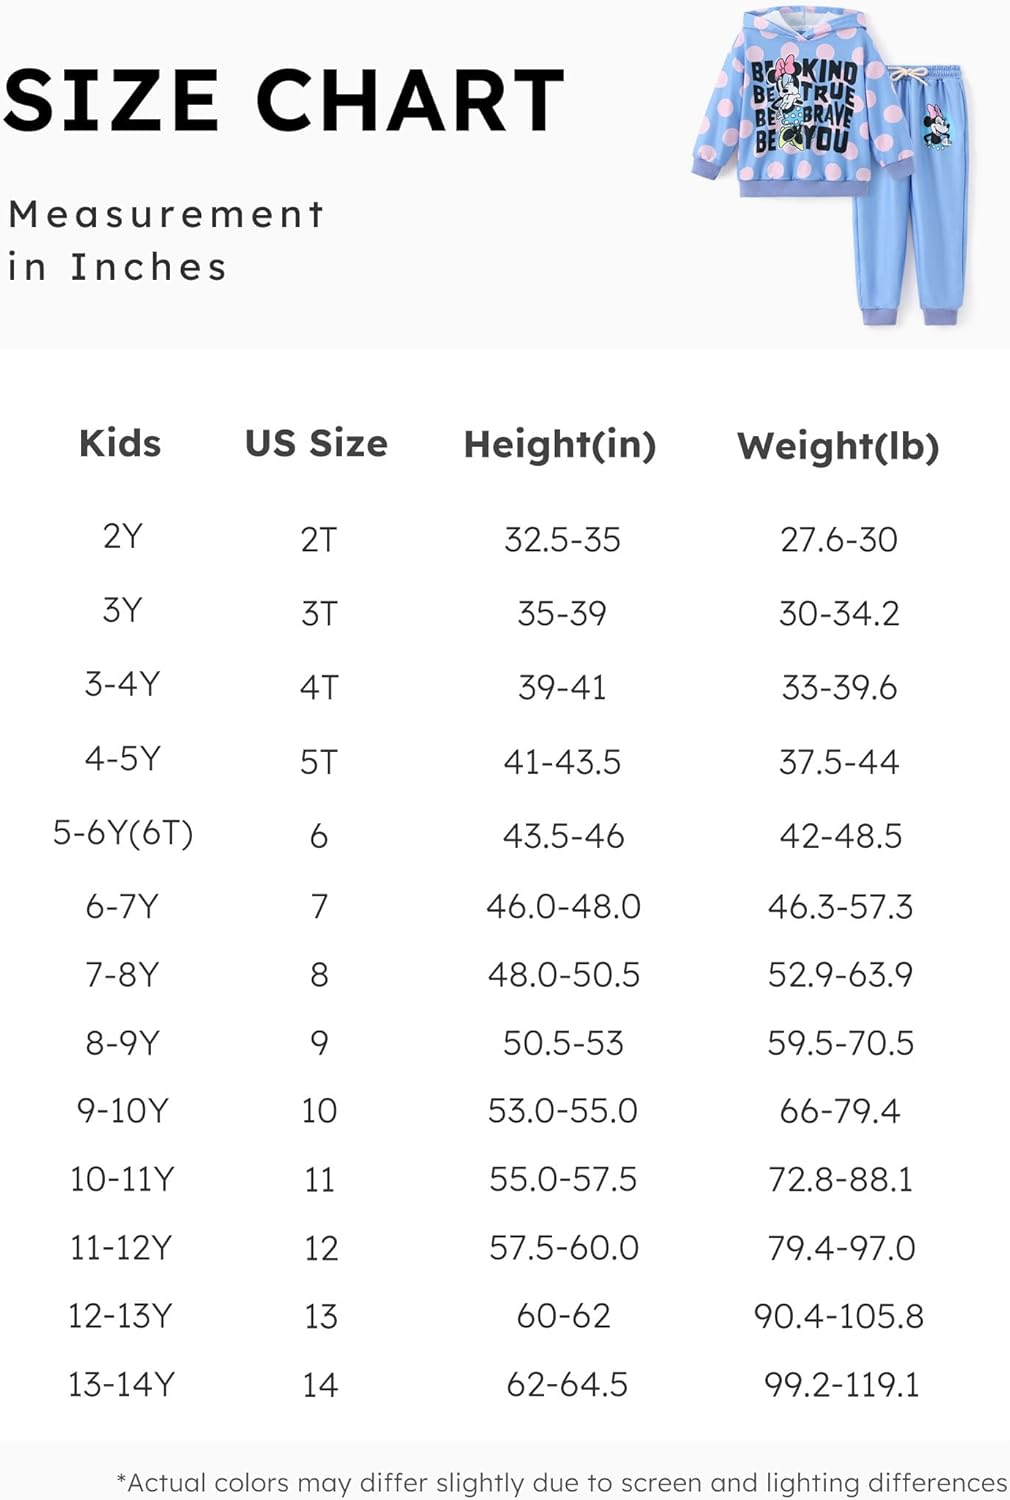
Task: Select the 39-41 height value
Action: click(562, 688)
